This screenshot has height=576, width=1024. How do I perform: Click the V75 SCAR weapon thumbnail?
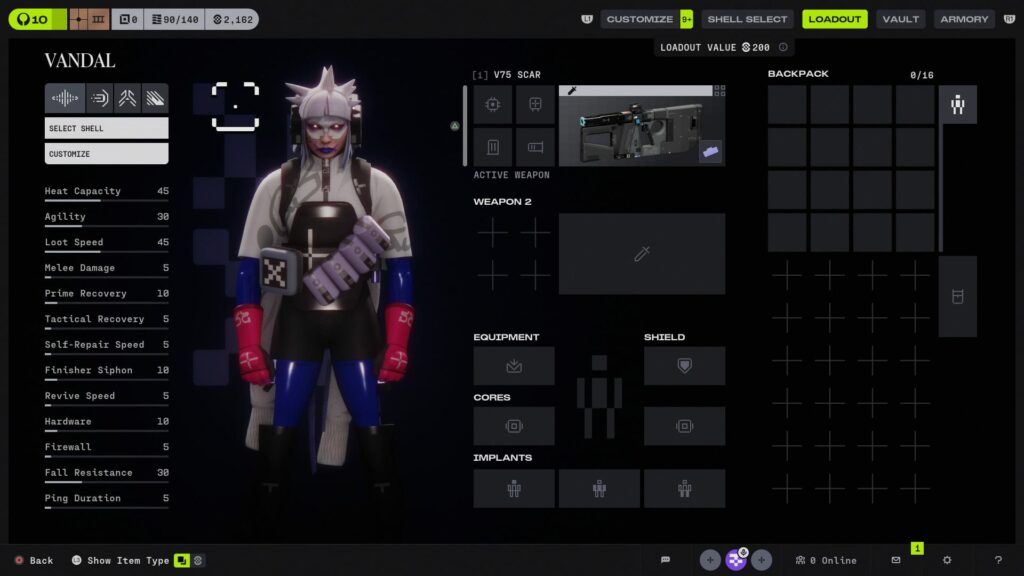641,130
